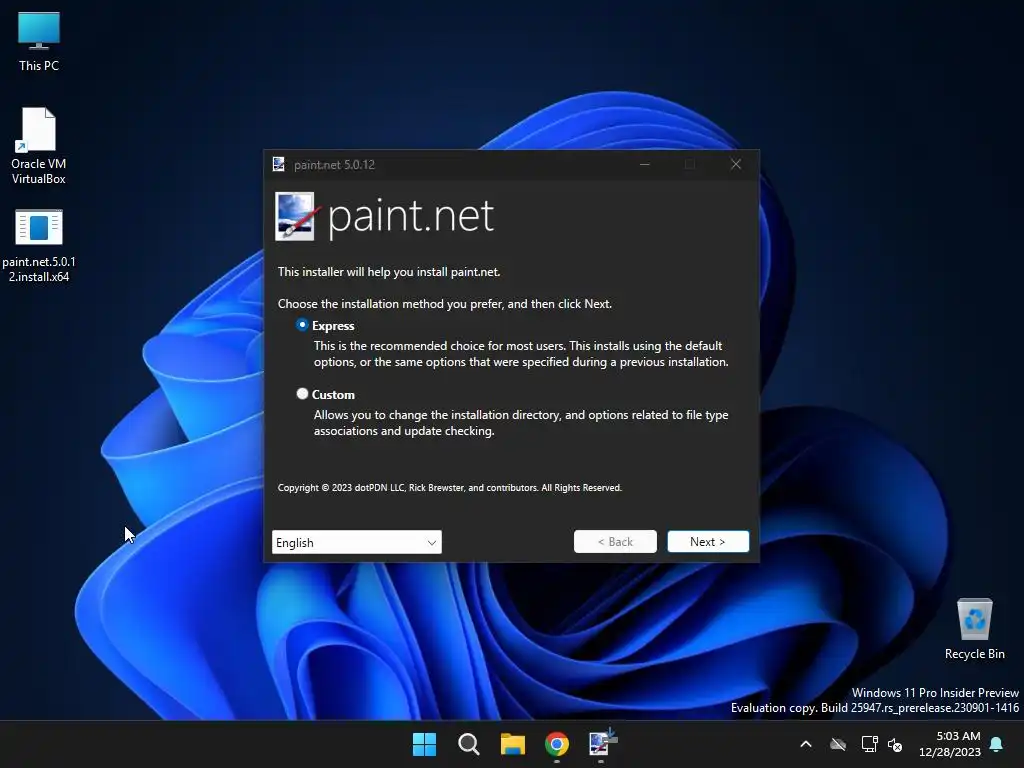This screenshot has height=768, width=1024.
Task: Click 'This installer will help you install' text
Action: 389,272
